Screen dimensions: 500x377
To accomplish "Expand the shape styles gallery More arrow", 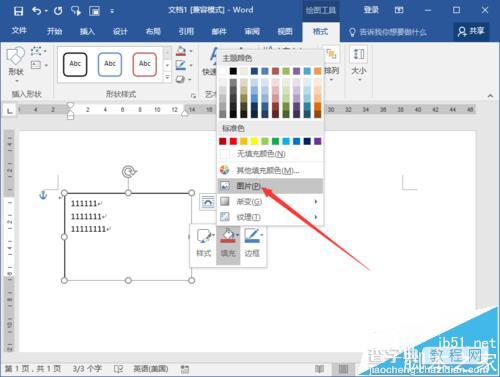I will pos(167,78).
